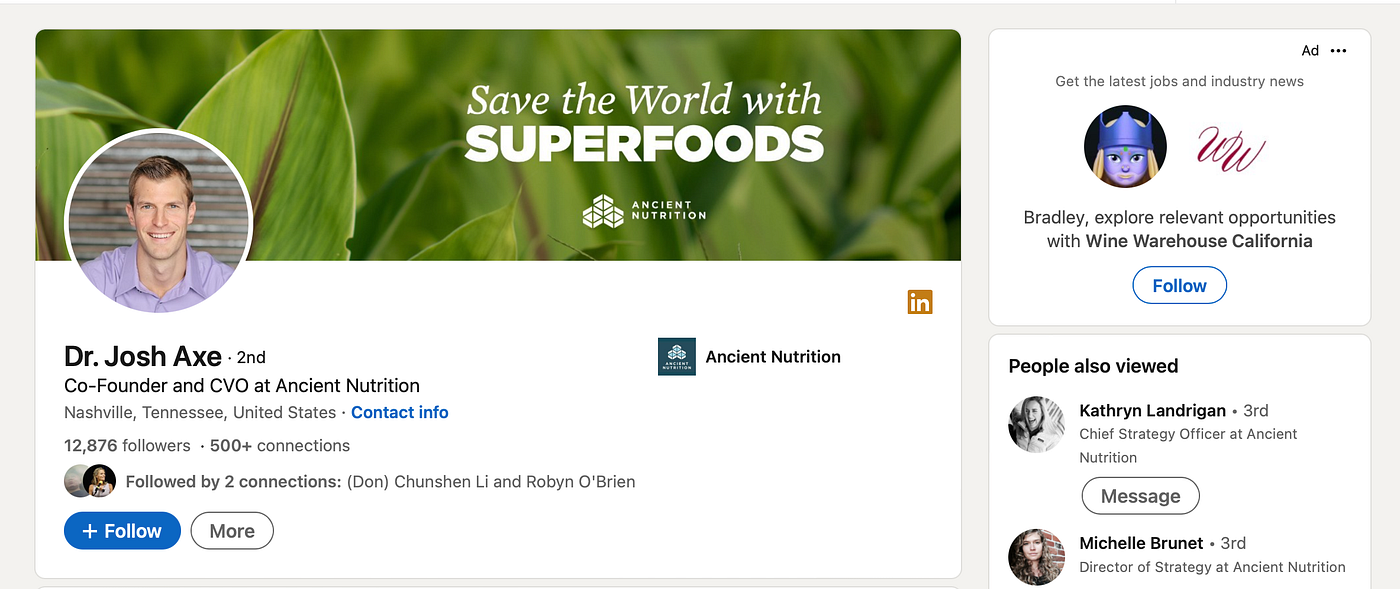
Task: Click the Wine Warehouse cursive logo
Action: (x=1230, y=148)
